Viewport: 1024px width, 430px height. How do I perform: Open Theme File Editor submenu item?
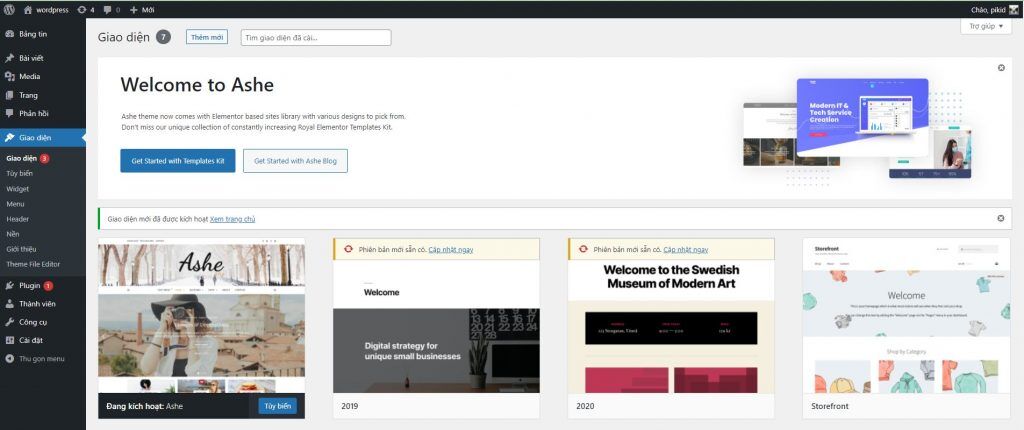[33, 264]
